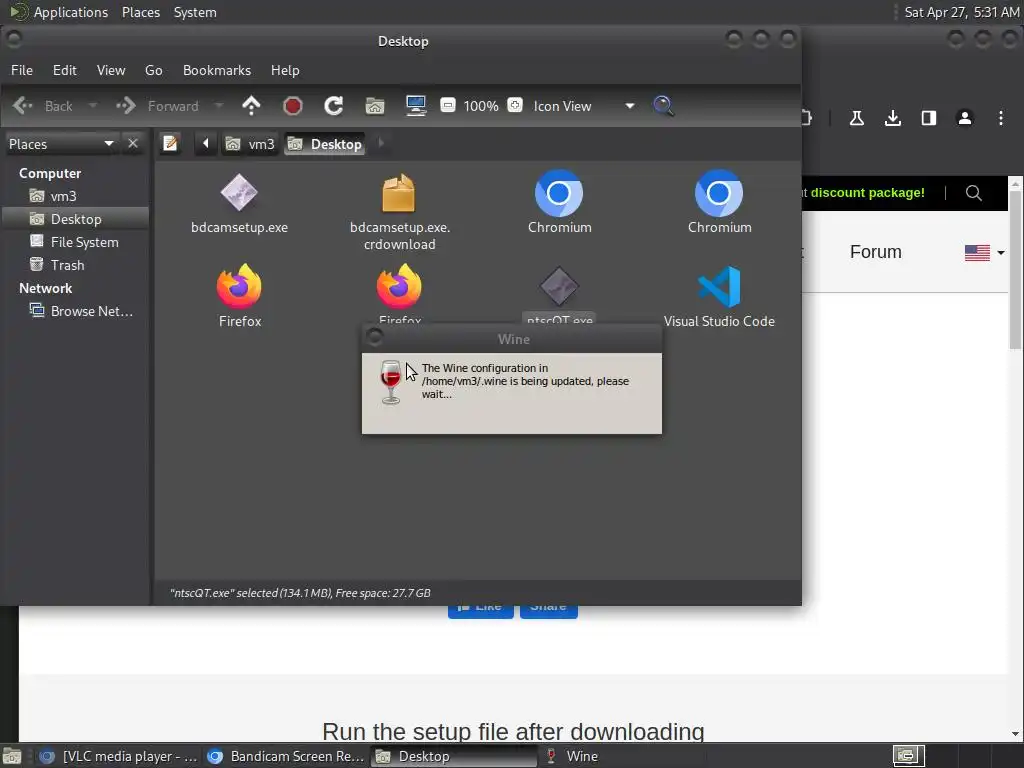Open the browser profile icon
Image resolution: width=1024 pixels, height=768 pixels.
(x=965, y=118)
